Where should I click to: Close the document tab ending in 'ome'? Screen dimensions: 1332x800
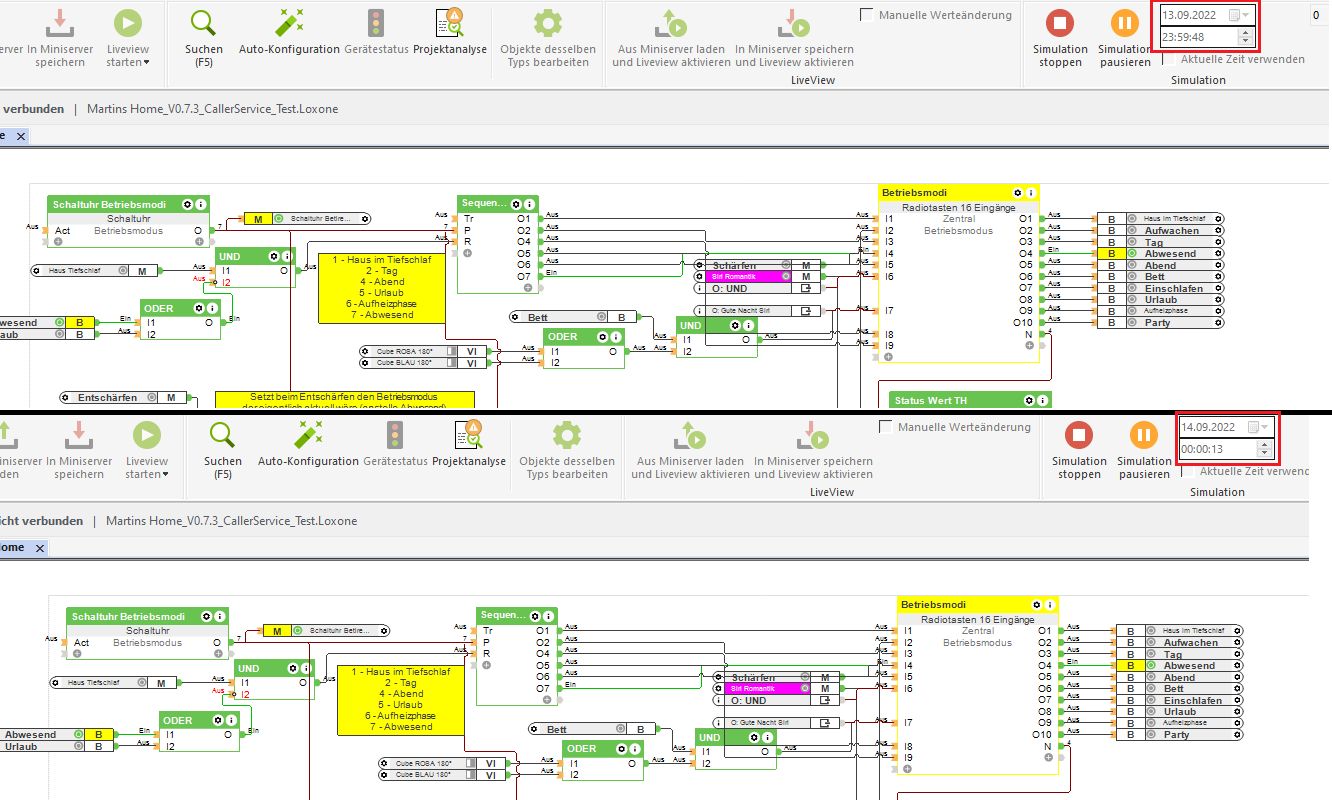40,548
